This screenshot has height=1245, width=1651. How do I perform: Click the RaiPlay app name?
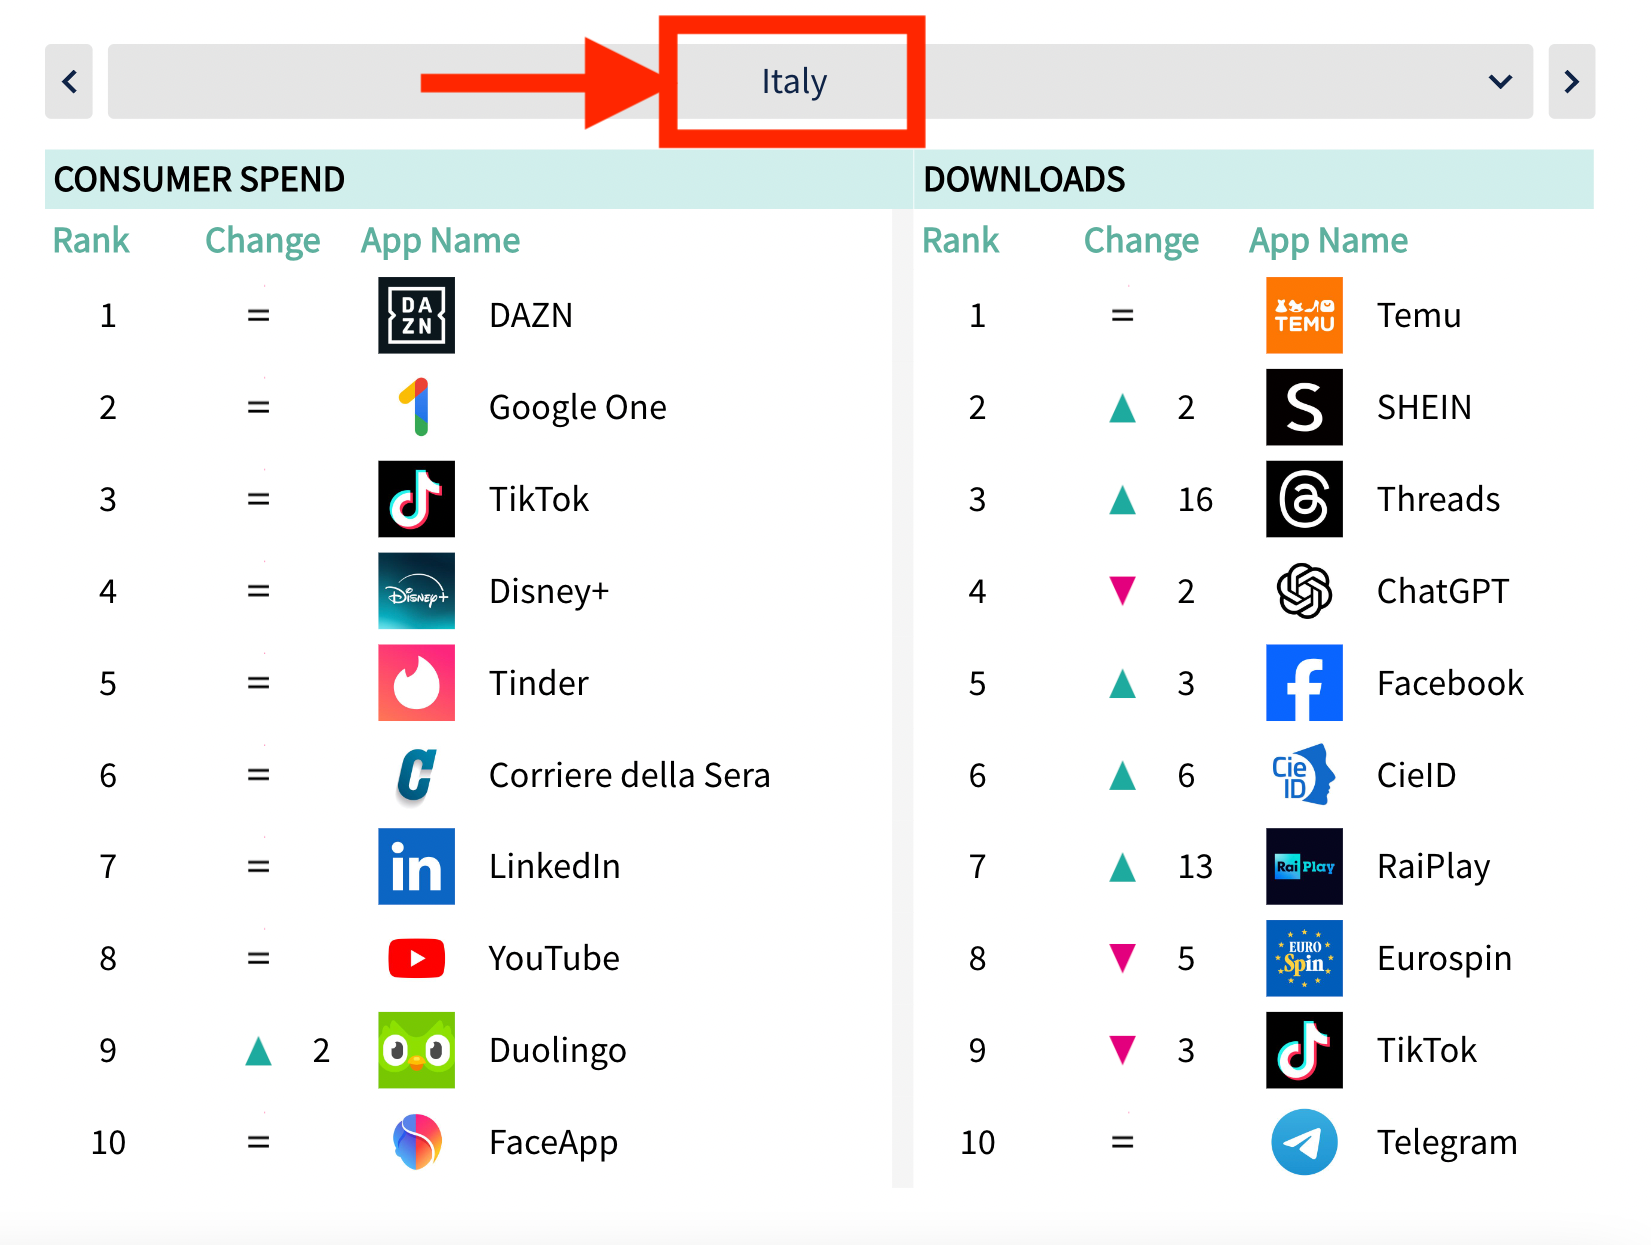pos(1433,866)
